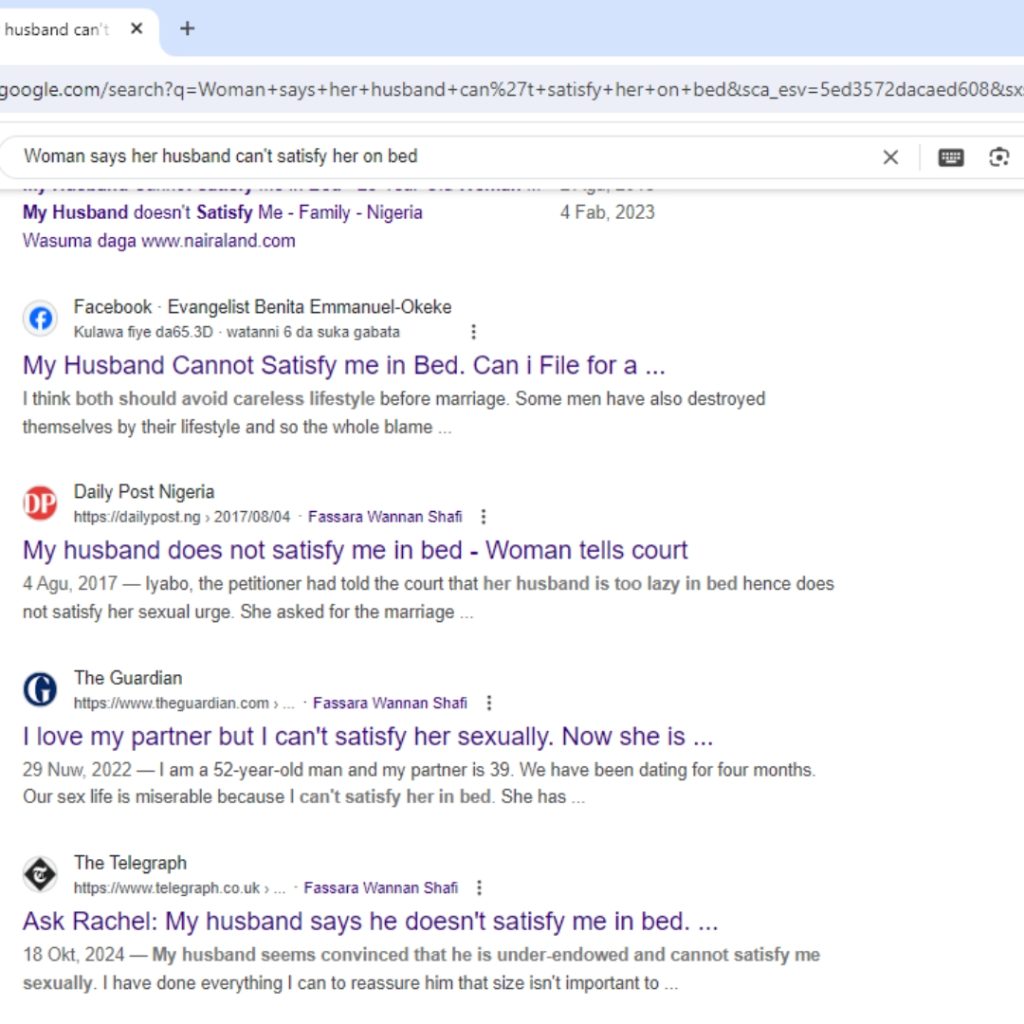This screenshot has width=1024, height=1024.
Task: Open a new browser tab
Action: click(187, 29)
